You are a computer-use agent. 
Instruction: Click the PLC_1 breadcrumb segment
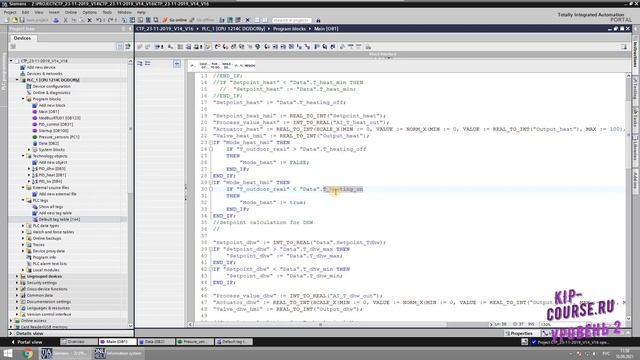point(233,29)
